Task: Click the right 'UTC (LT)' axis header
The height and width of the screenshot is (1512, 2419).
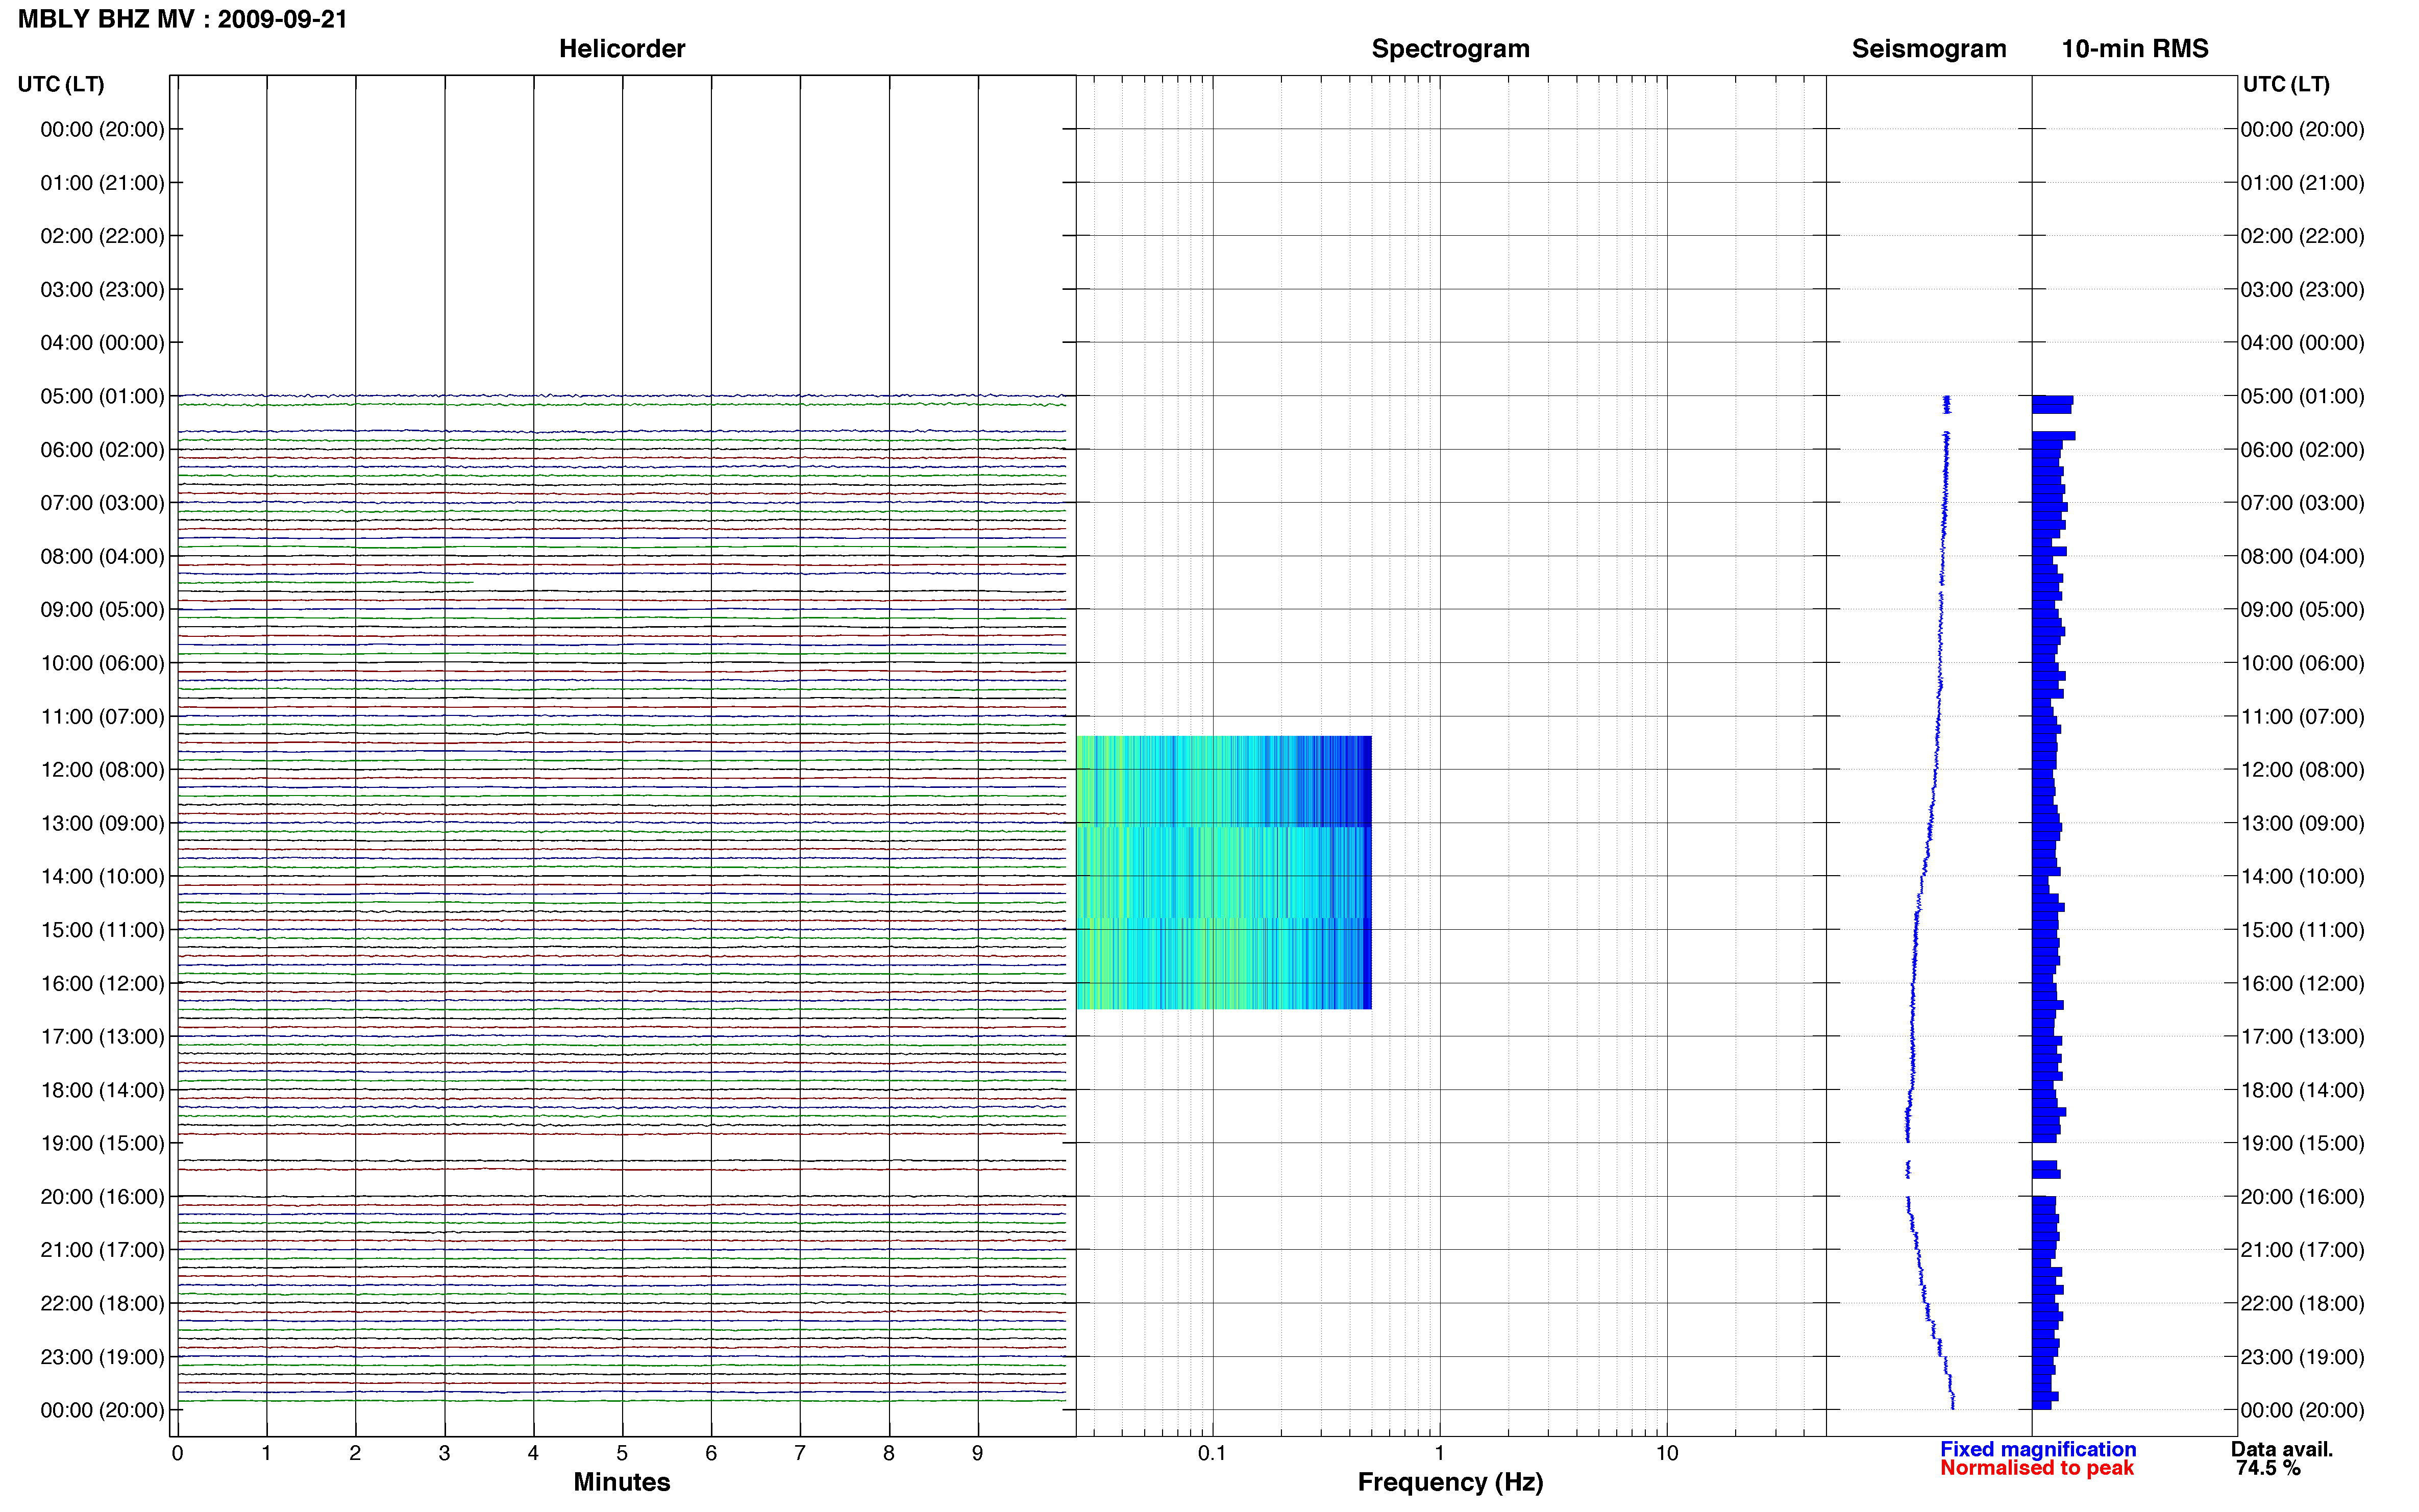Action: [2286, 84]
